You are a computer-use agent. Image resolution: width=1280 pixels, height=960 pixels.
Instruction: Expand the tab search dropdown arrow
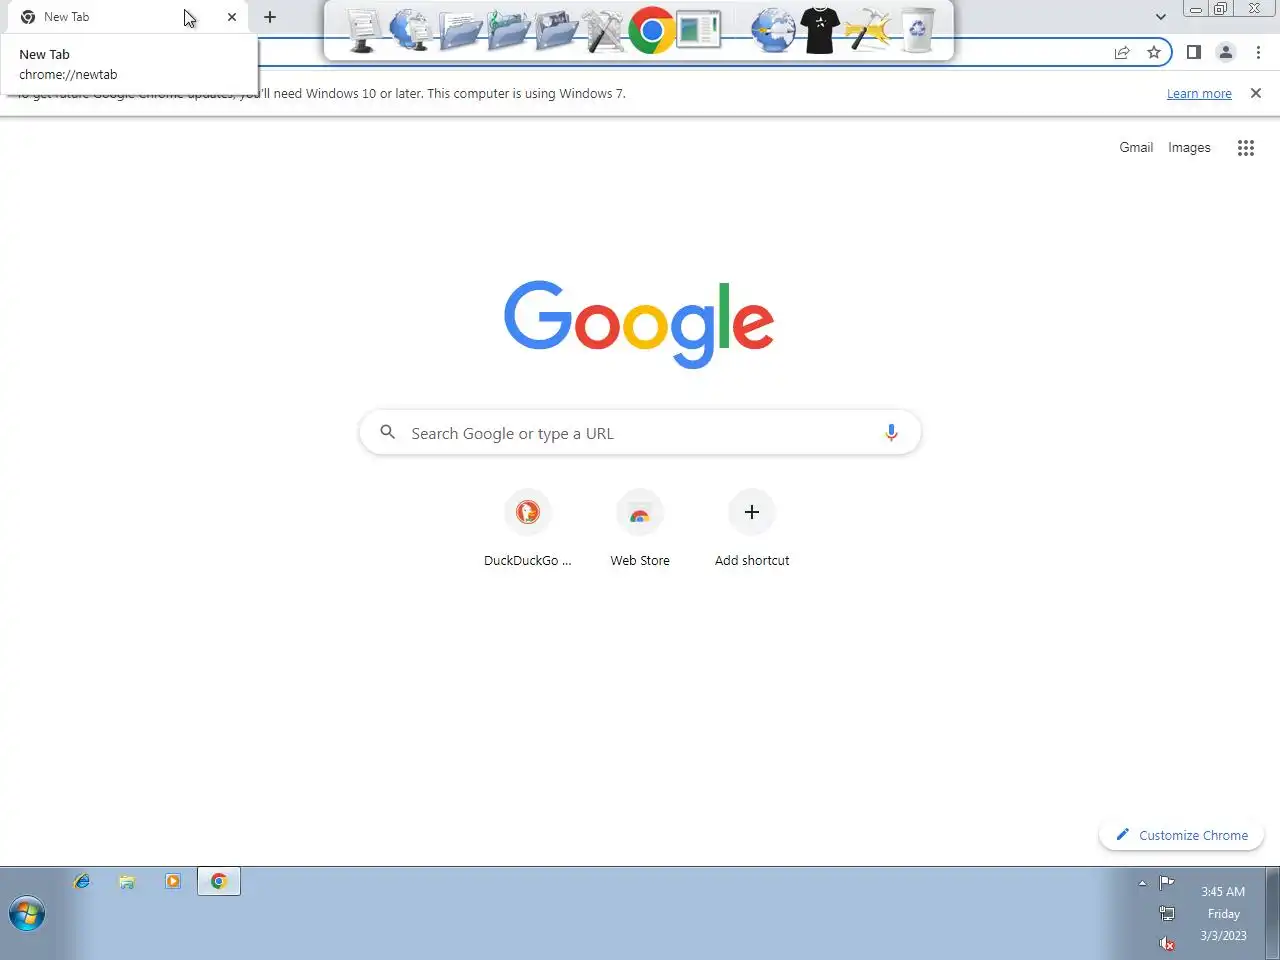click(x=1160, y=17)
